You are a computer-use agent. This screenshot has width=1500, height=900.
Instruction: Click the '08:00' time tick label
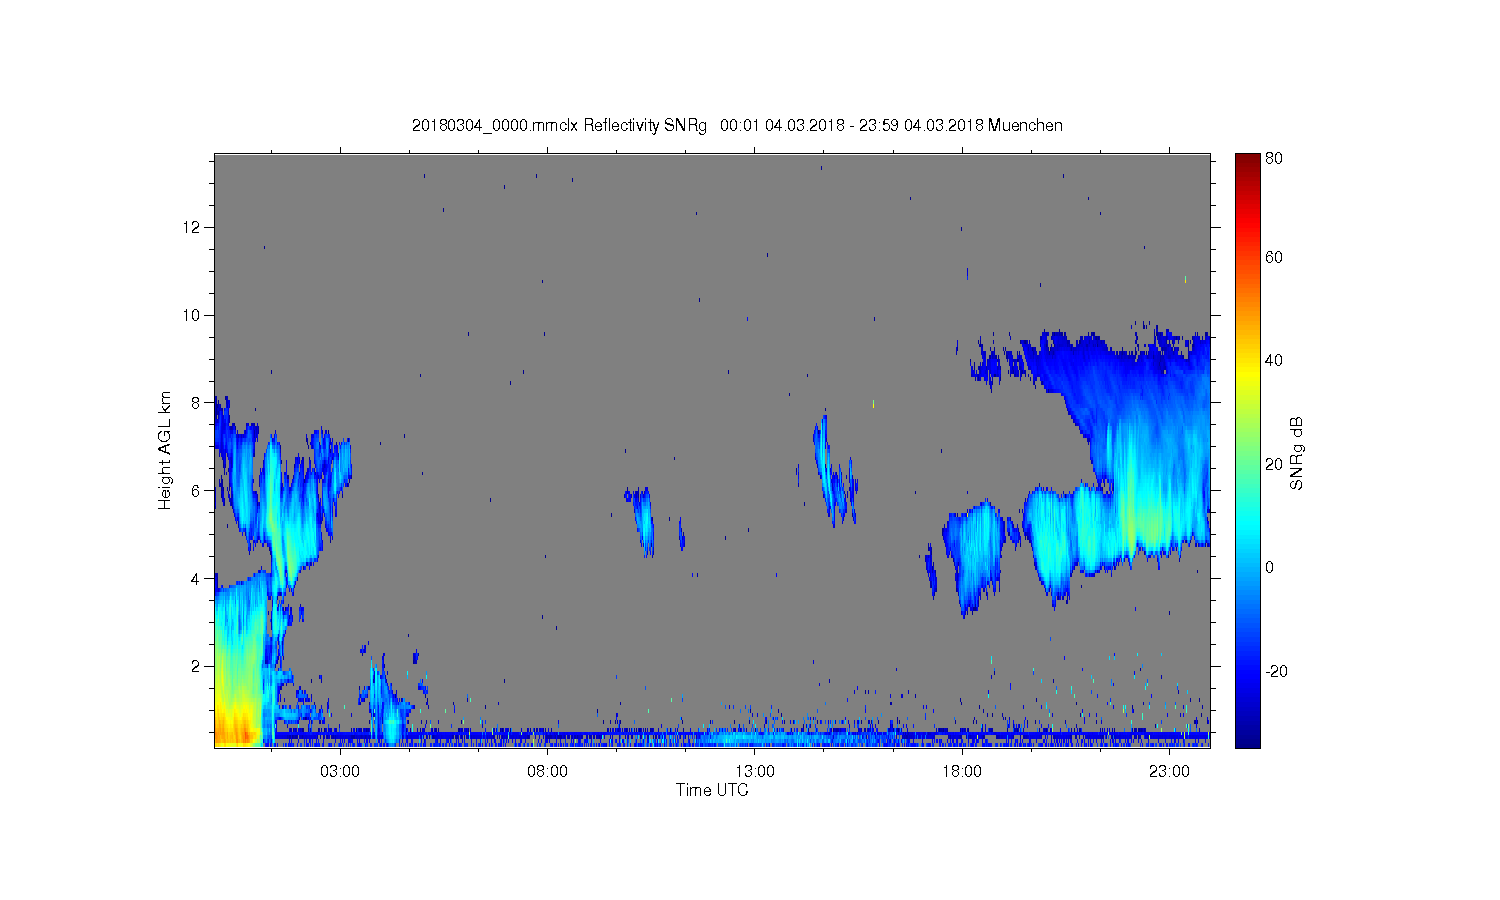(547, 771)
